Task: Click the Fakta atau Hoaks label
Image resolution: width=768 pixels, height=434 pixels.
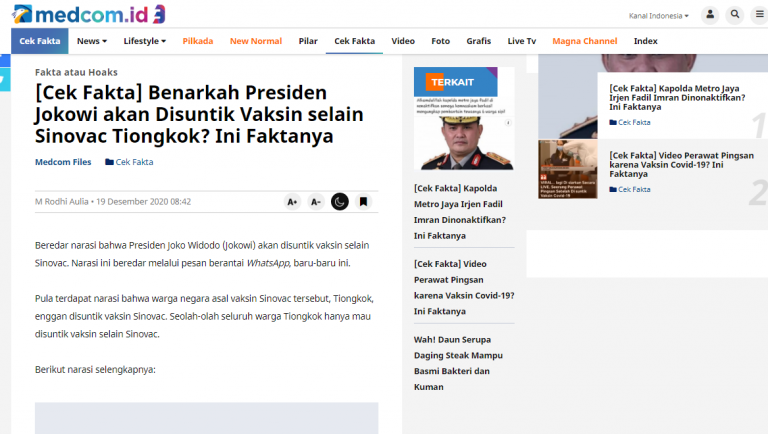Action: 76,72
